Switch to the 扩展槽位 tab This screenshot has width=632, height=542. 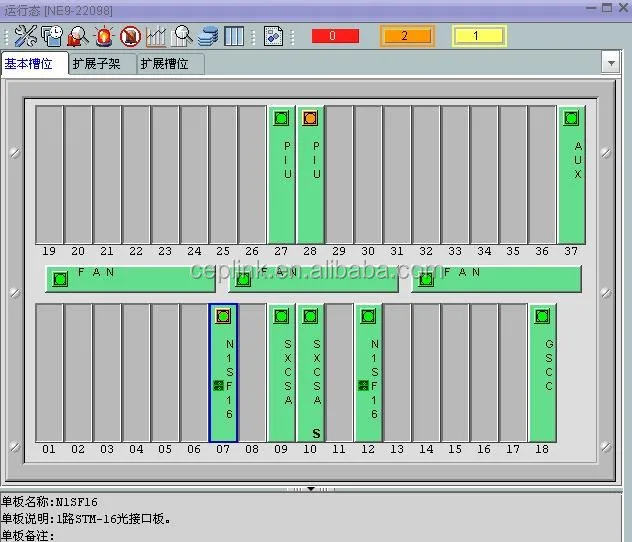(170, 64)
